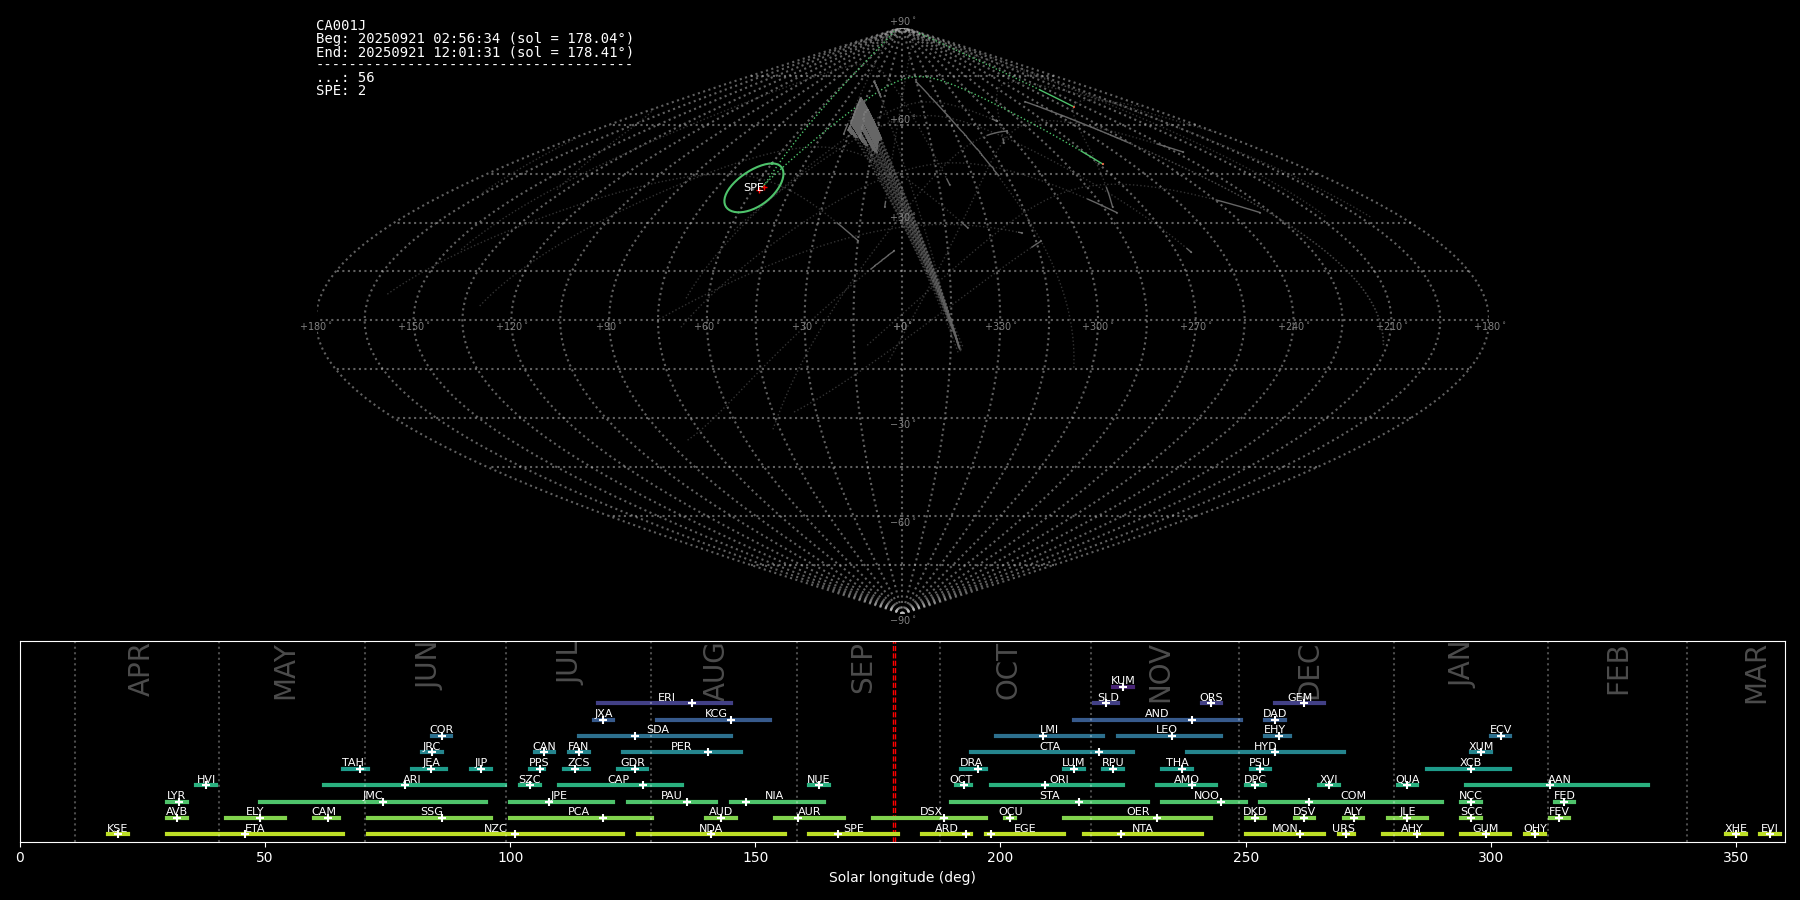The width and height of the screenshot is (1800, 900).
Task: Click the KSE shower label
Action: point(117,828)
